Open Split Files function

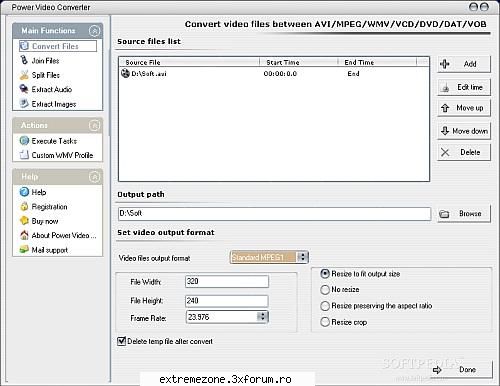[46, 75]
